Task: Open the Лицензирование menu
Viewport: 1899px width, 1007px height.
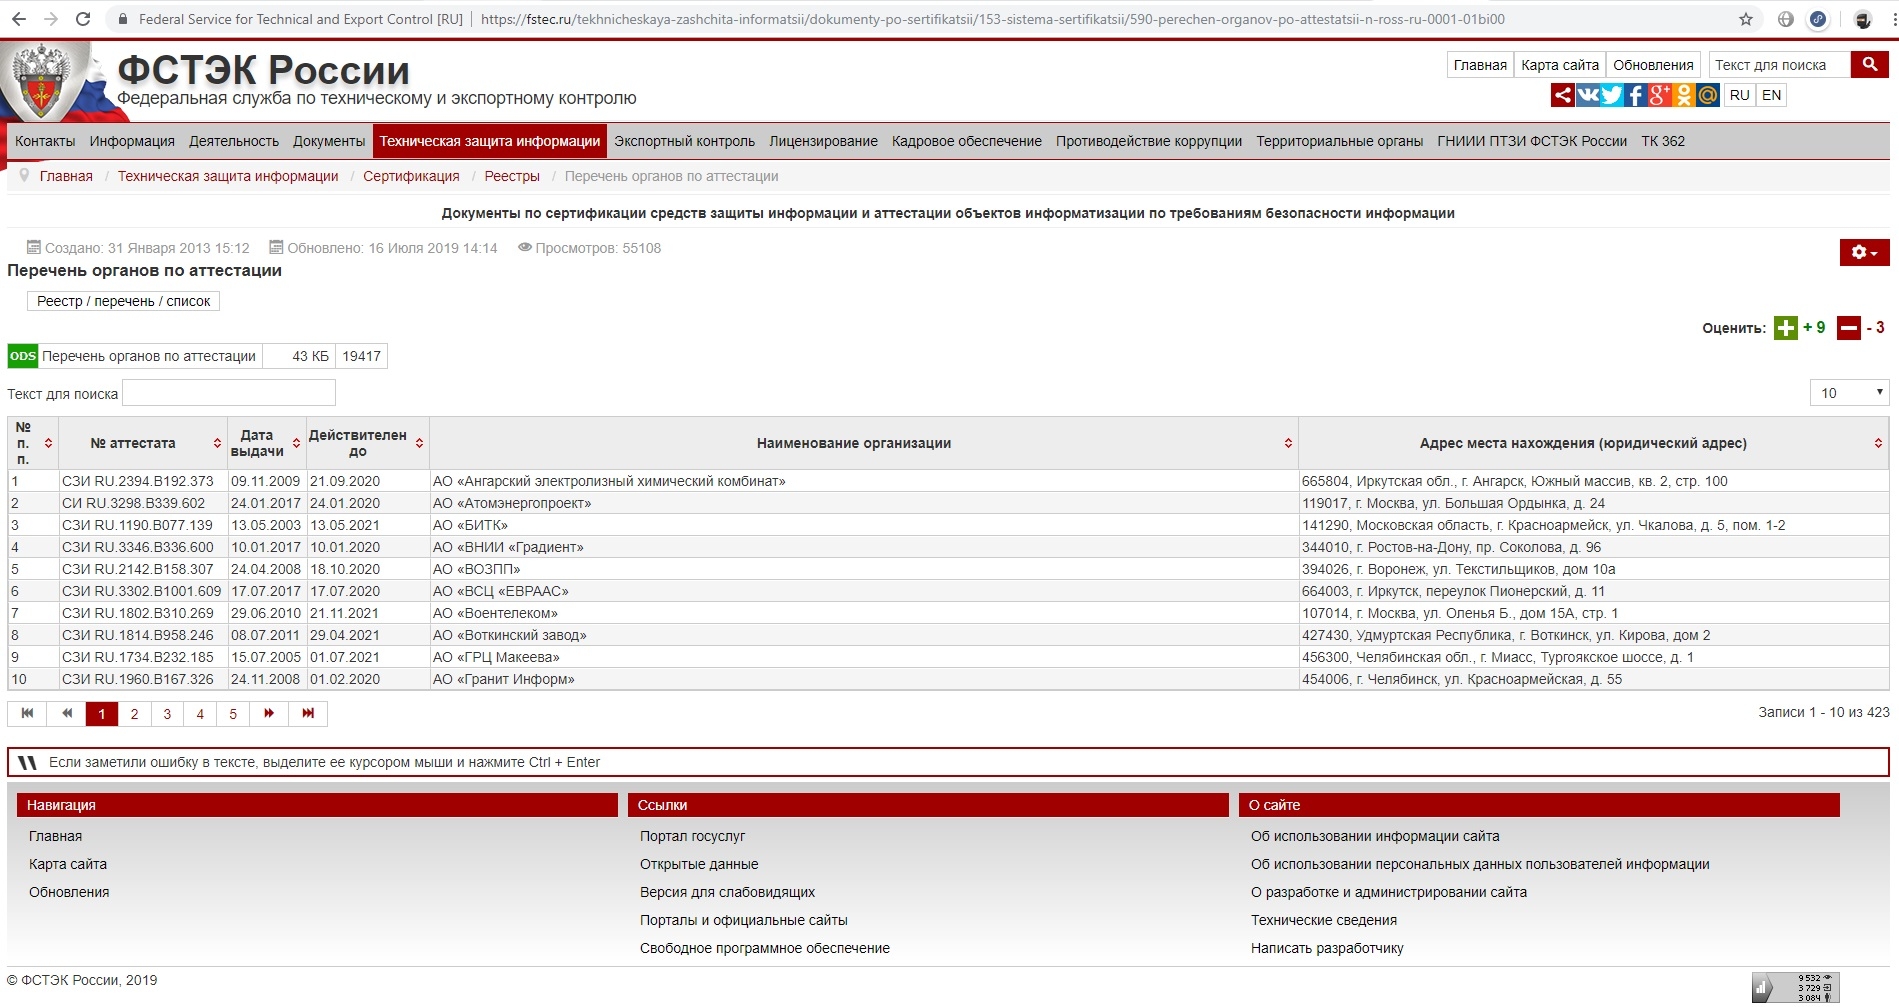Action: pos(823,141)
